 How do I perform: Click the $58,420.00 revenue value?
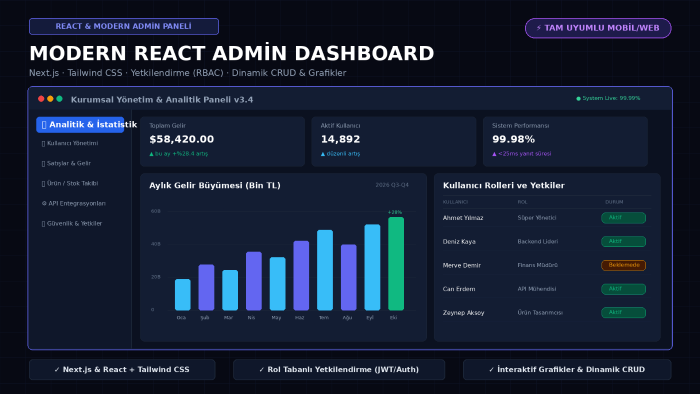point(182,139)
